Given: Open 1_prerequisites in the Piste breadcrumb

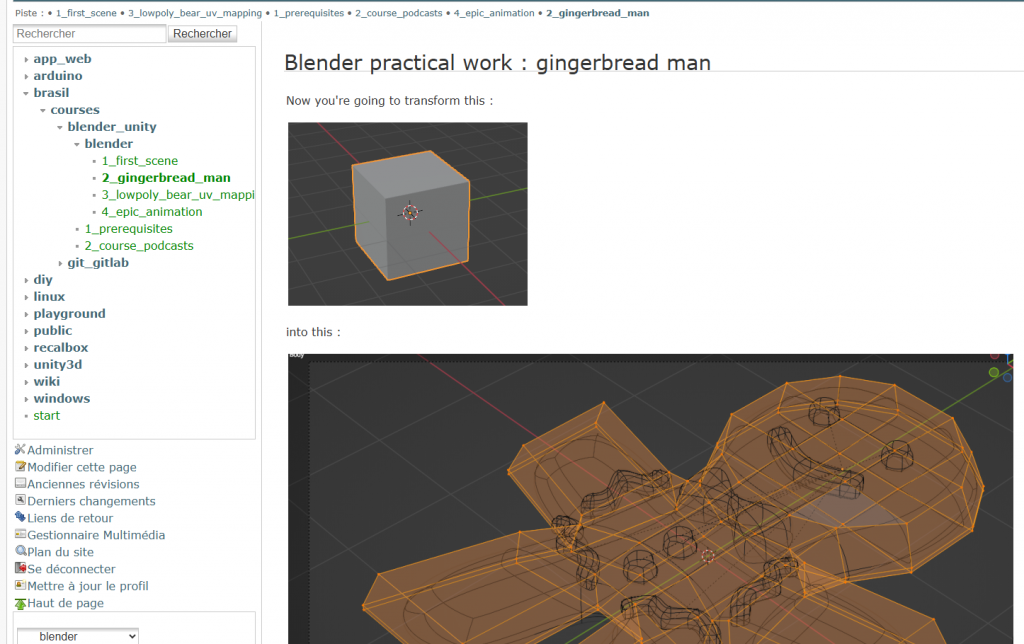Looking at the screenshot, I should point(308,13).
